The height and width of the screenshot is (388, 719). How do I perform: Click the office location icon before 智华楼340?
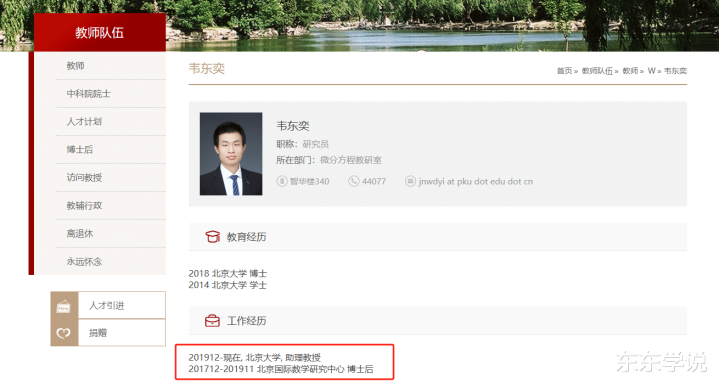click(282, 181)
